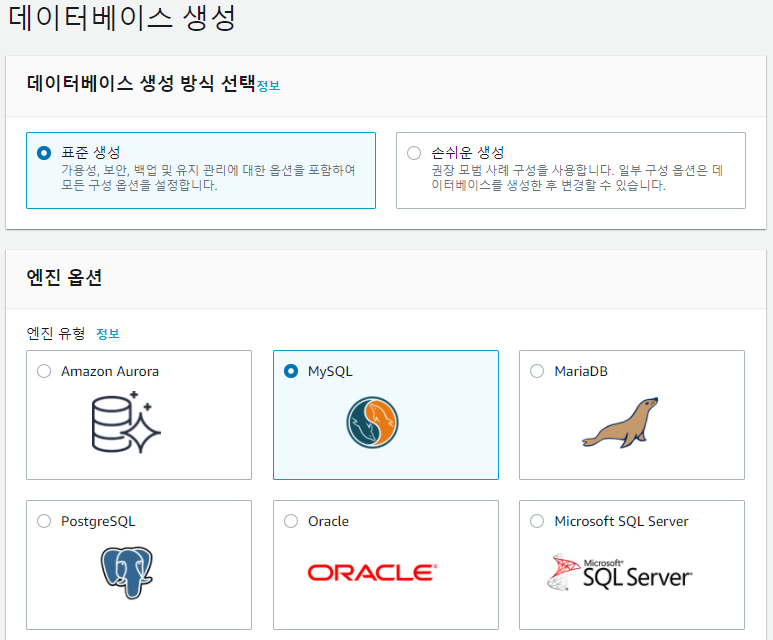Image resolution: width=773 pixels, height=640 pixels.
Task: Choose the MySQL engine radio button
Action: coord(291,371)
